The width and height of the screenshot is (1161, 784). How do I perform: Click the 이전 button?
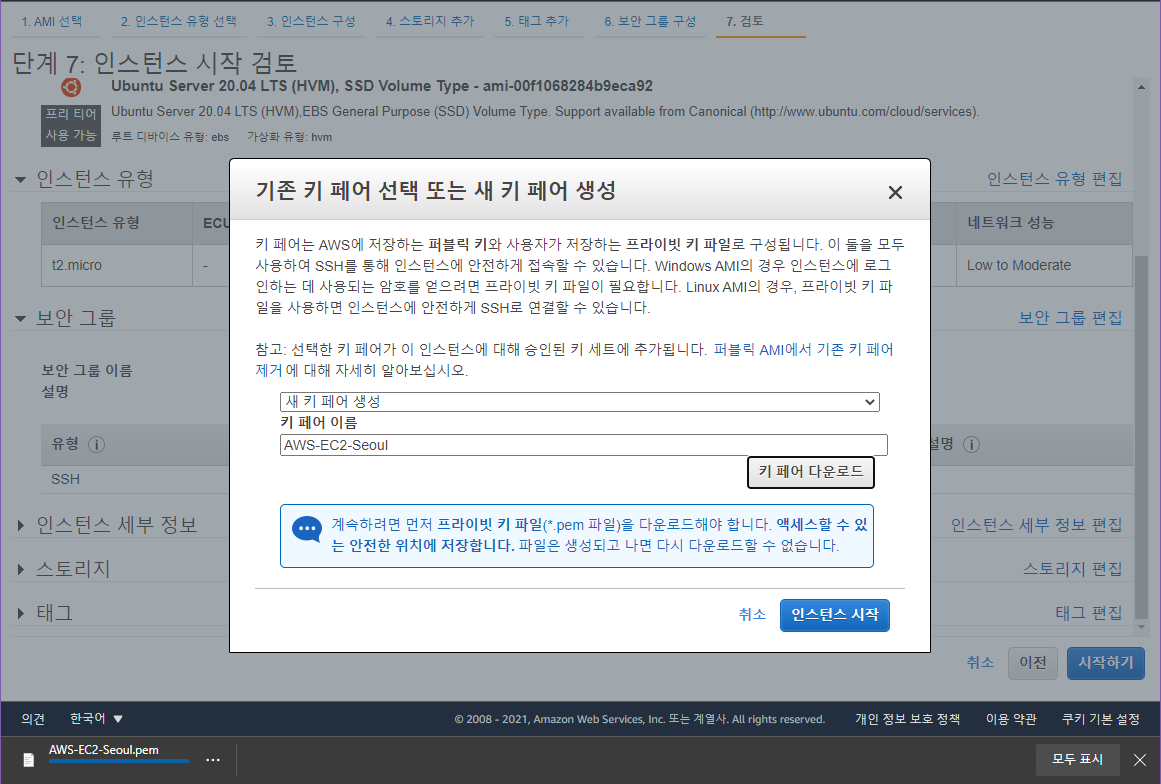[x=1033, y=663]
